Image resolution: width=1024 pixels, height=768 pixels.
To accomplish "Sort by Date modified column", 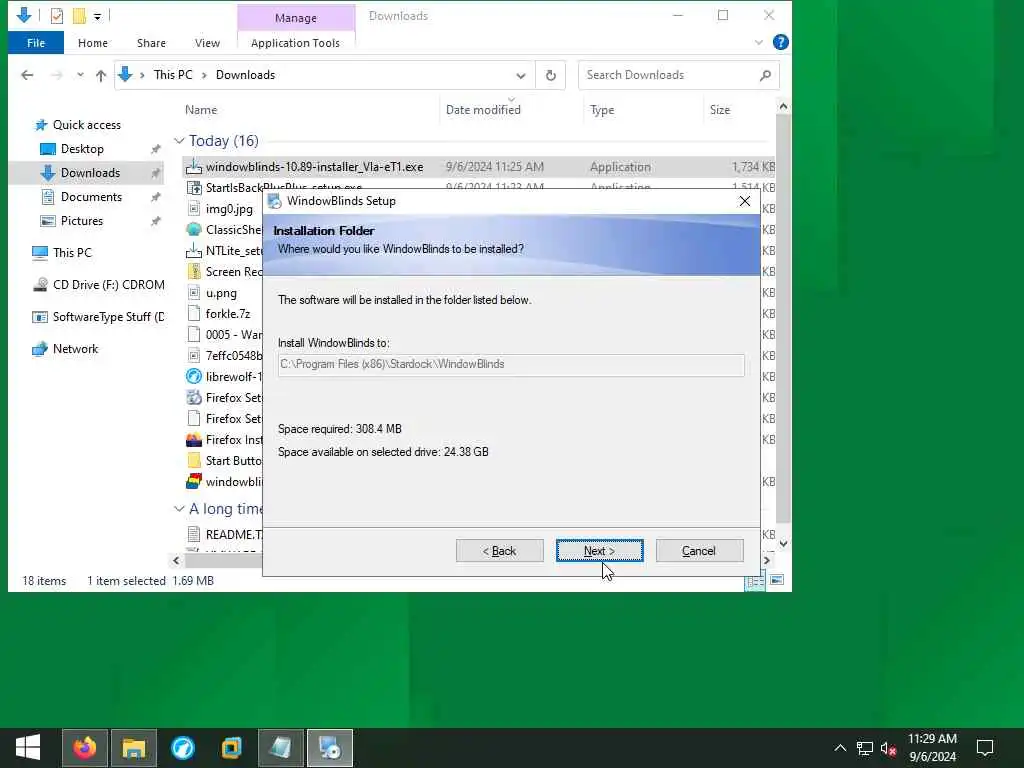I will coord(483,110).
